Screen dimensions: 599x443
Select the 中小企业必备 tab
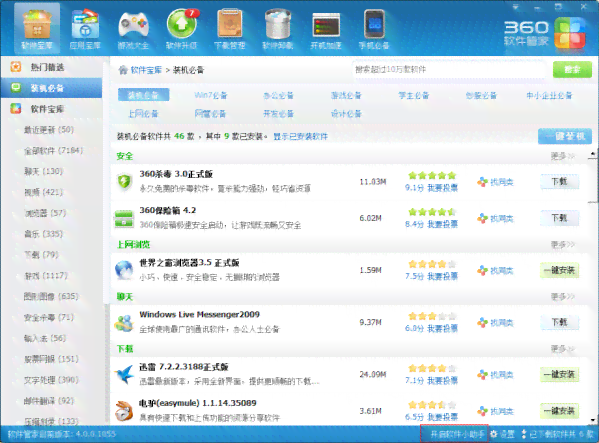549,95
